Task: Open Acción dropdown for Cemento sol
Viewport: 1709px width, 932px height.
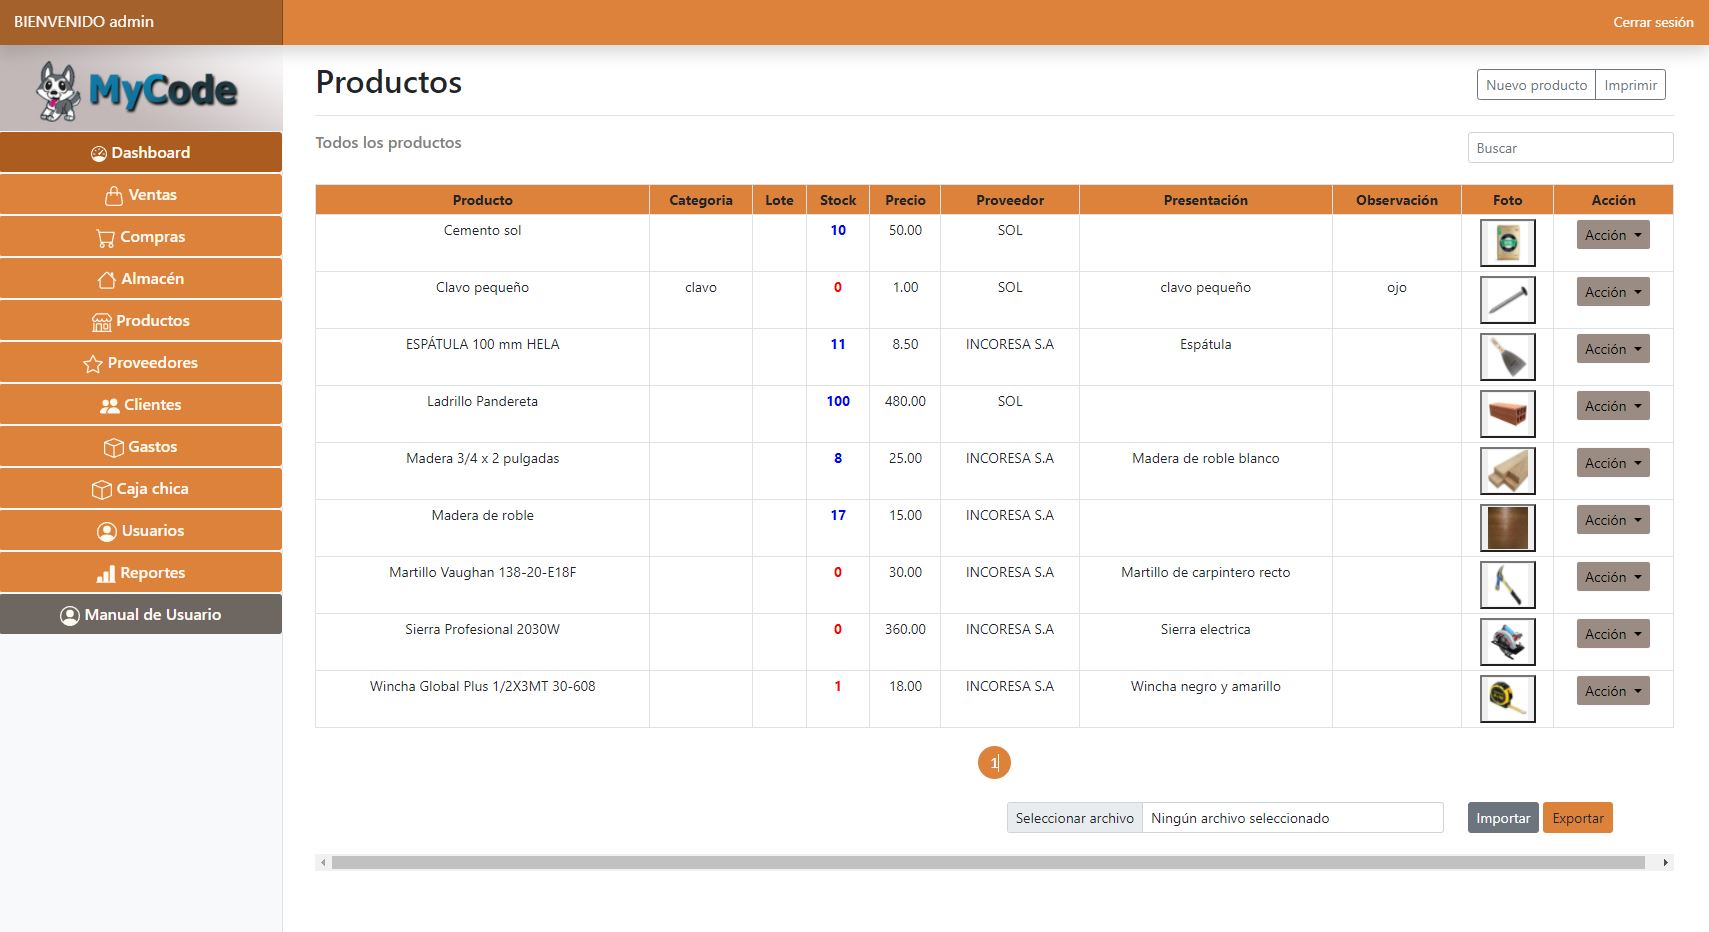Action: click(1612, 235)
